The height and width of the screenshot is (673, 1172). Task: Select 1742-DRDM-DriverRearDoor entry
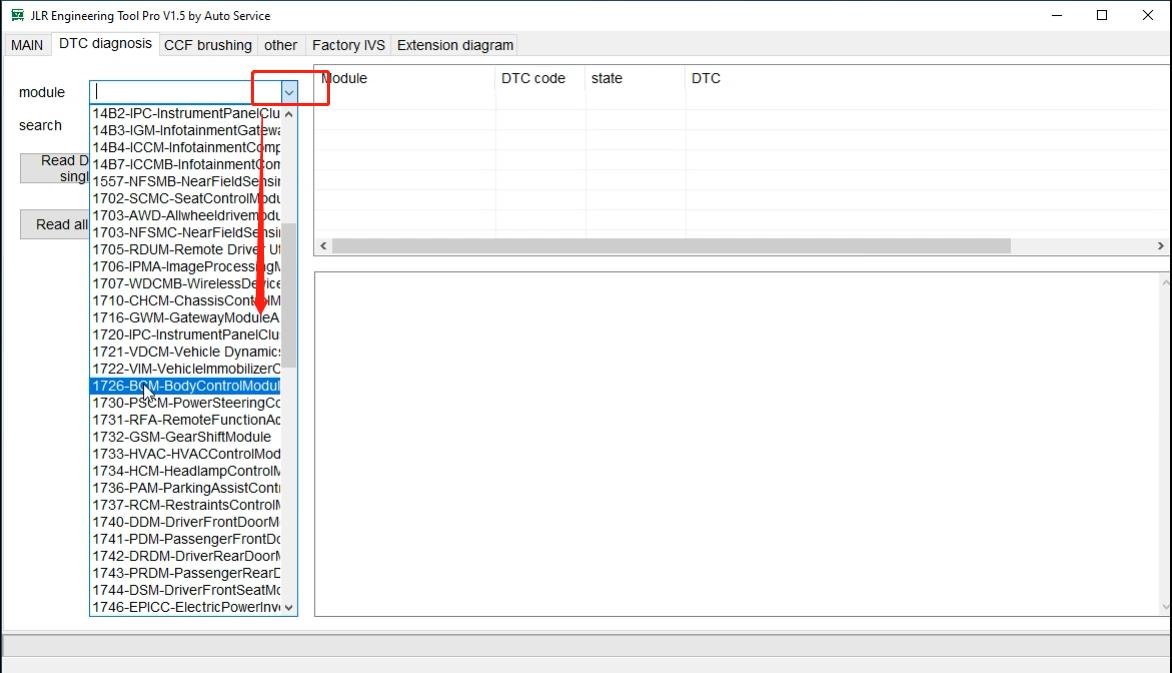click(185, 556)
